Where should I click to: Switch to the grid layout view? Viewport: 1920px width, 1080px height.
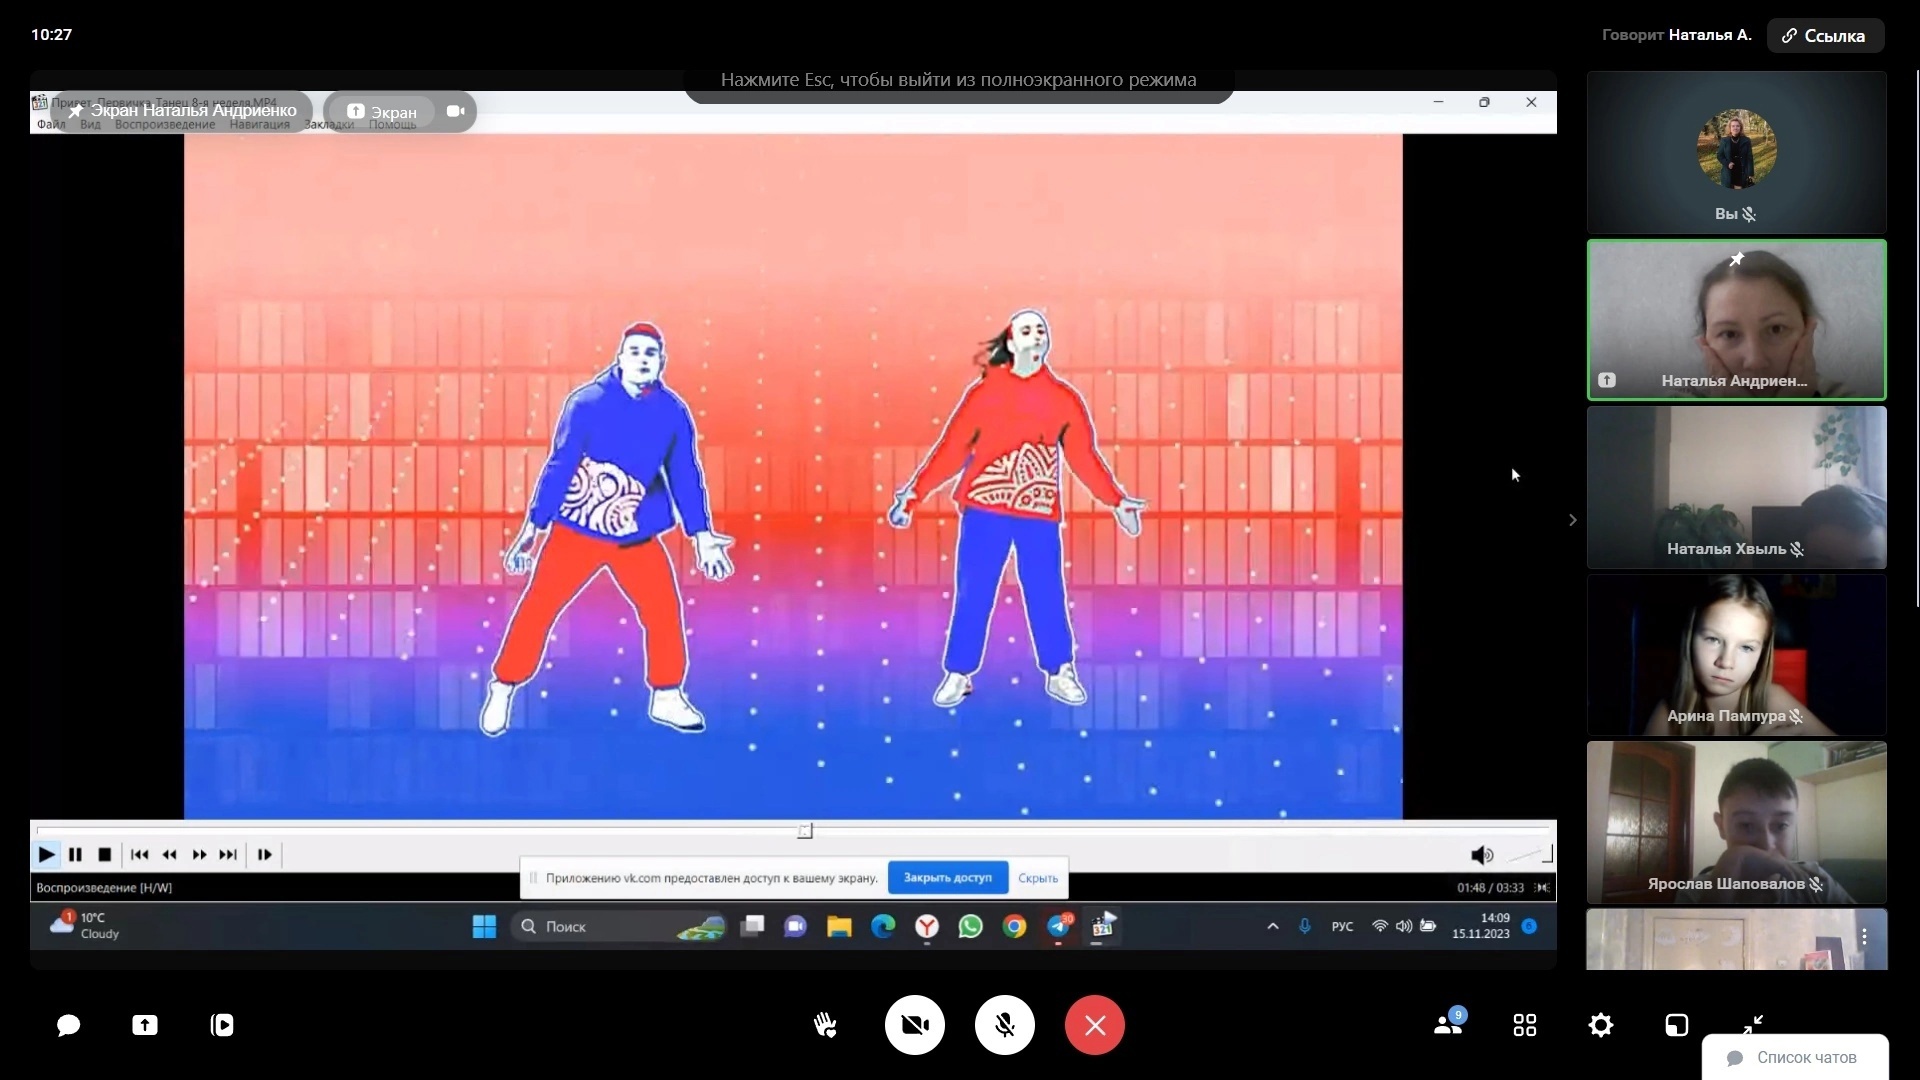pos(1525,1025)
